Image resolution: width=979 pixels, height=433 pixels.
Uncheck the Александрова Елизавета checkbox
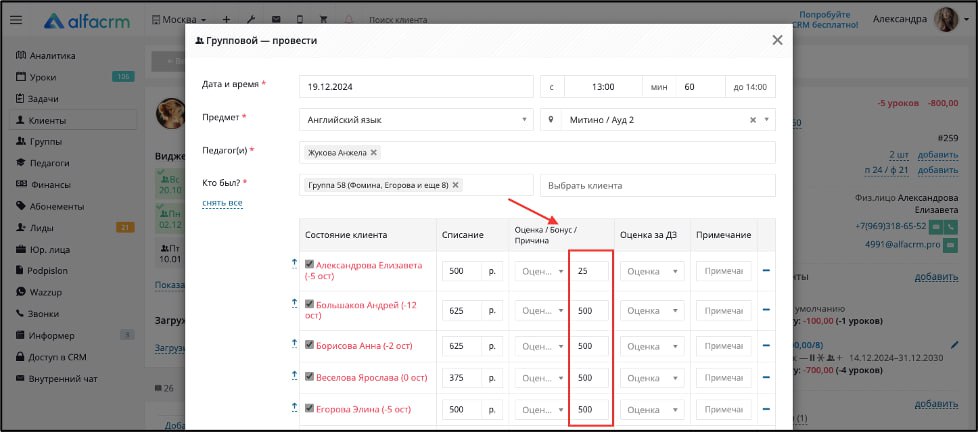[x=309, y=265]
